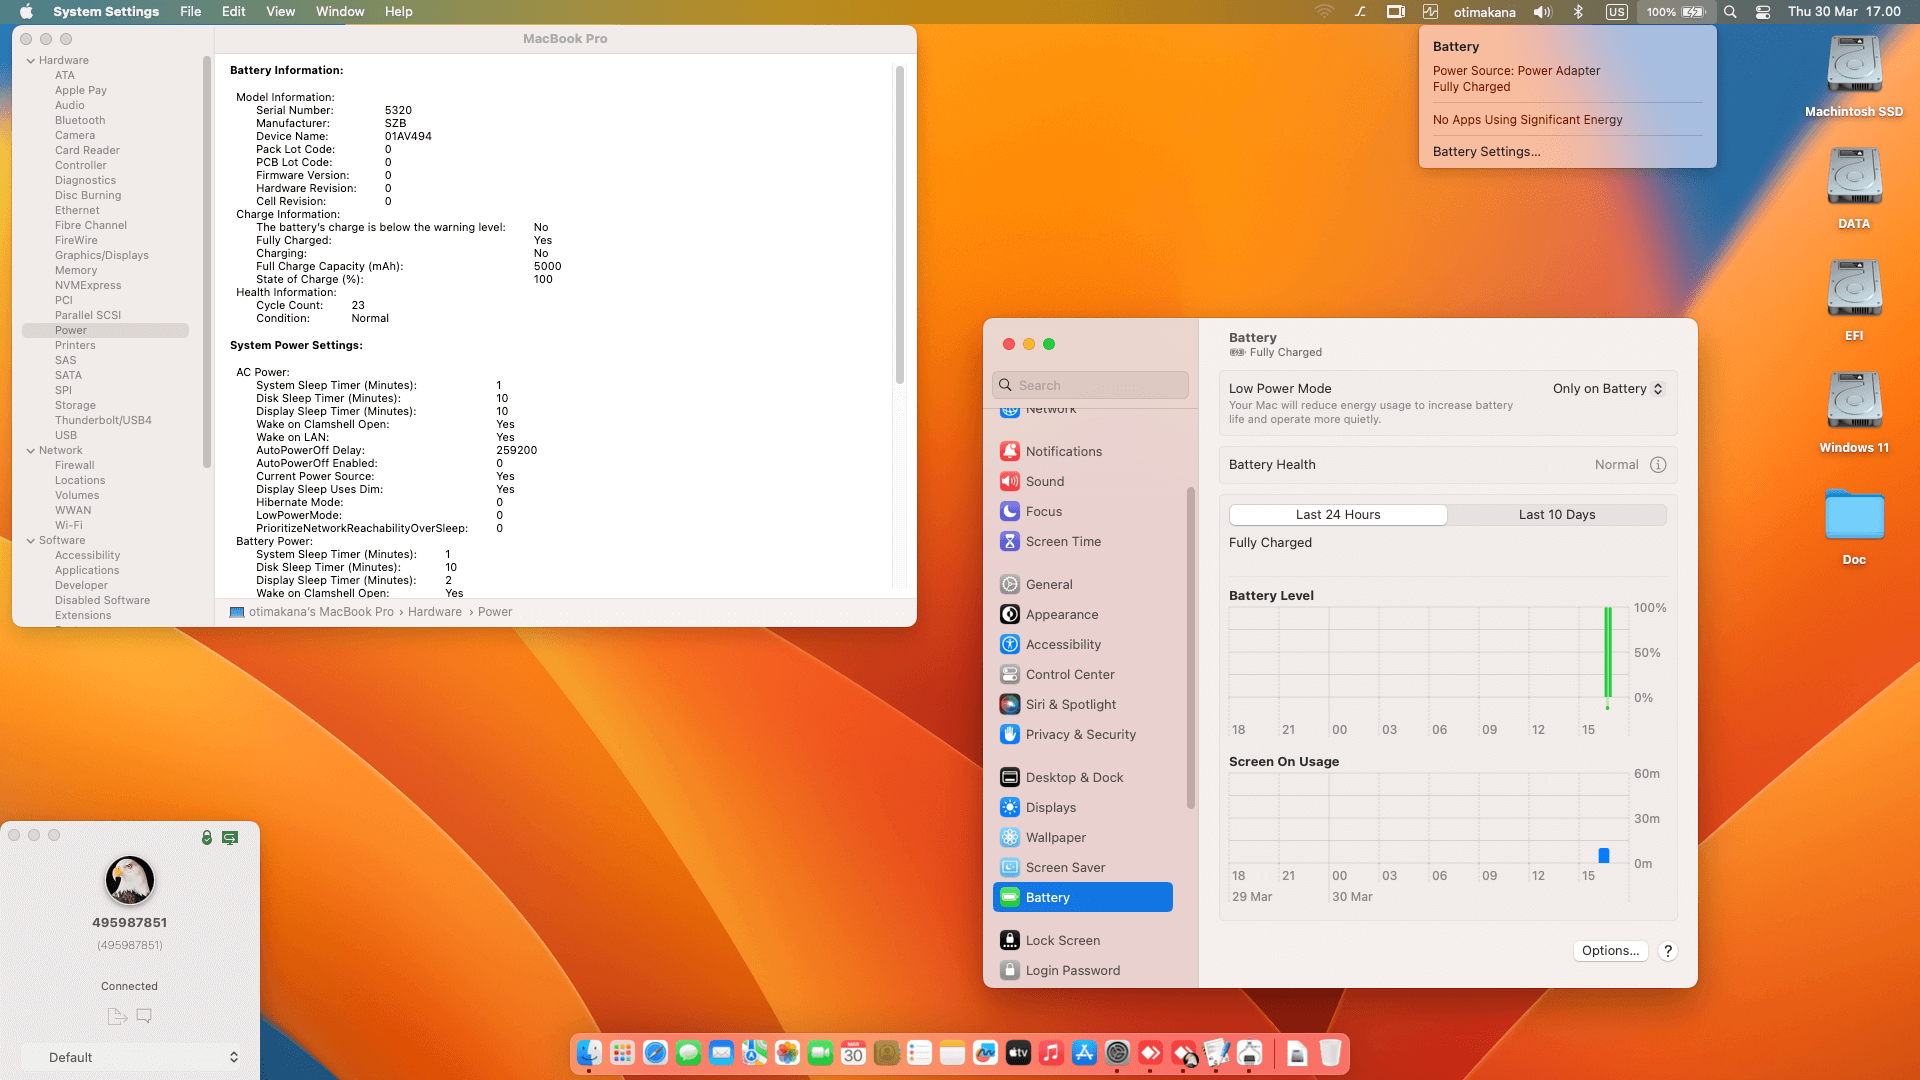This screenshot has height=1080, width=1920.
Task: Click the search field in System Settings
Action: pos(1090,384)
